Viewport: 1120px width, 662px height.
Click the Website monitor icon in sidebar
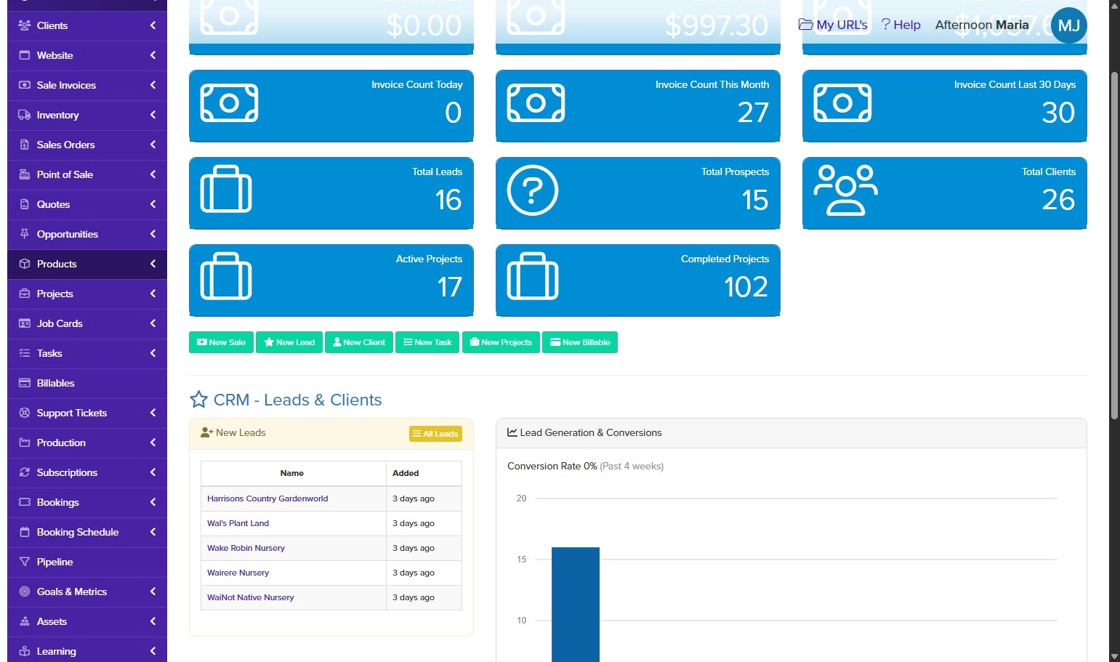click(24, 55)
